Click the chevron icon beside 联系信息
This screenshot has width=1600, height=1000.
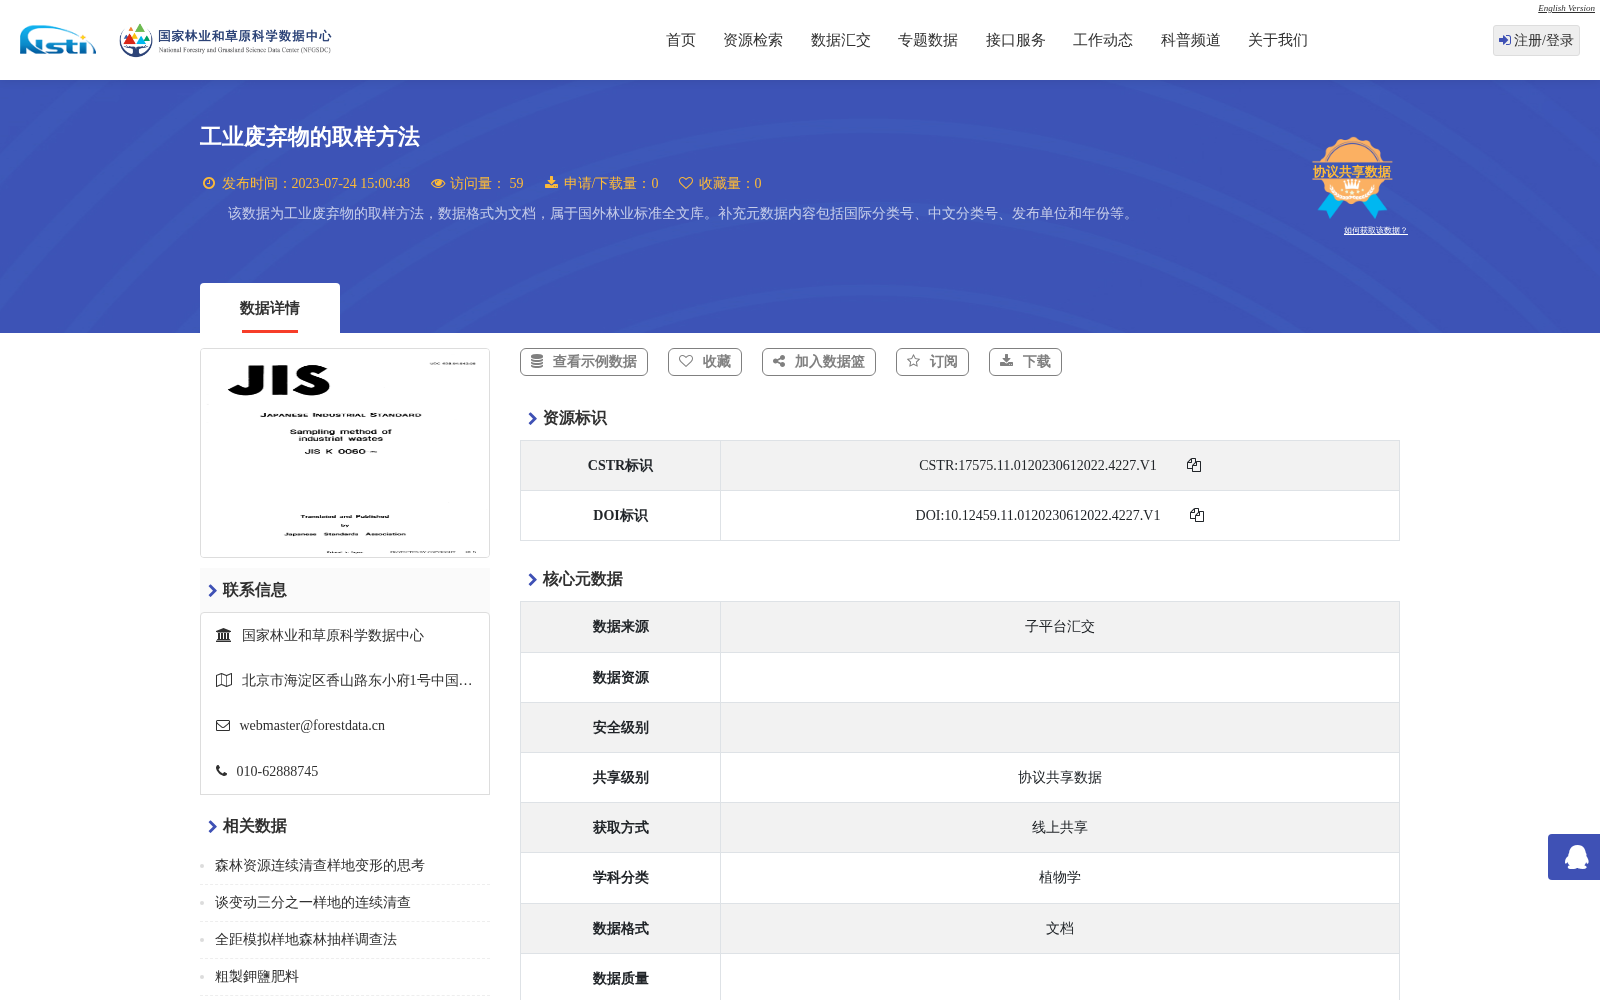(x=212, y=591)
